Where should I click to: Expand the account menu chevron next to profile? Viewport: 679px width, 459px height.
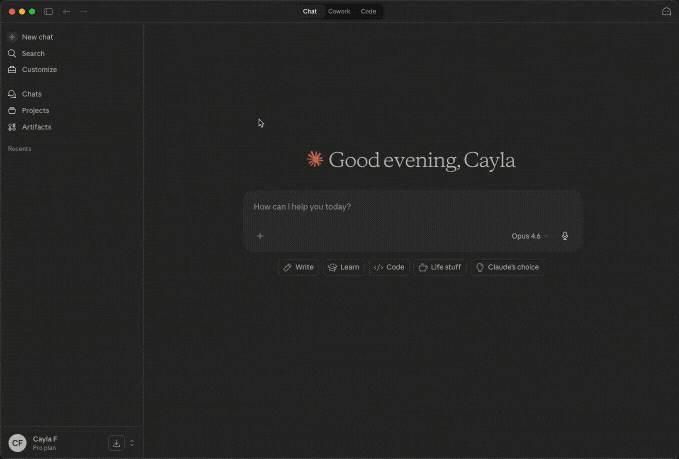click(132, 443)
